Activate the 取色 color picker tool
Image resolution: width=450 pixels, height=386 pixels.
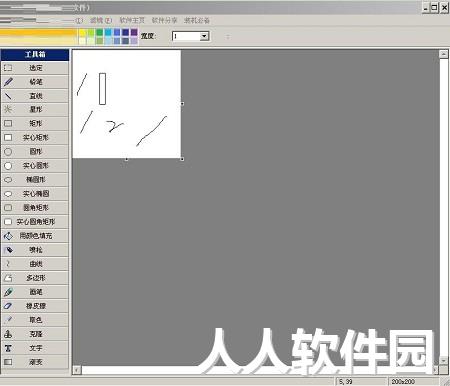35,320
